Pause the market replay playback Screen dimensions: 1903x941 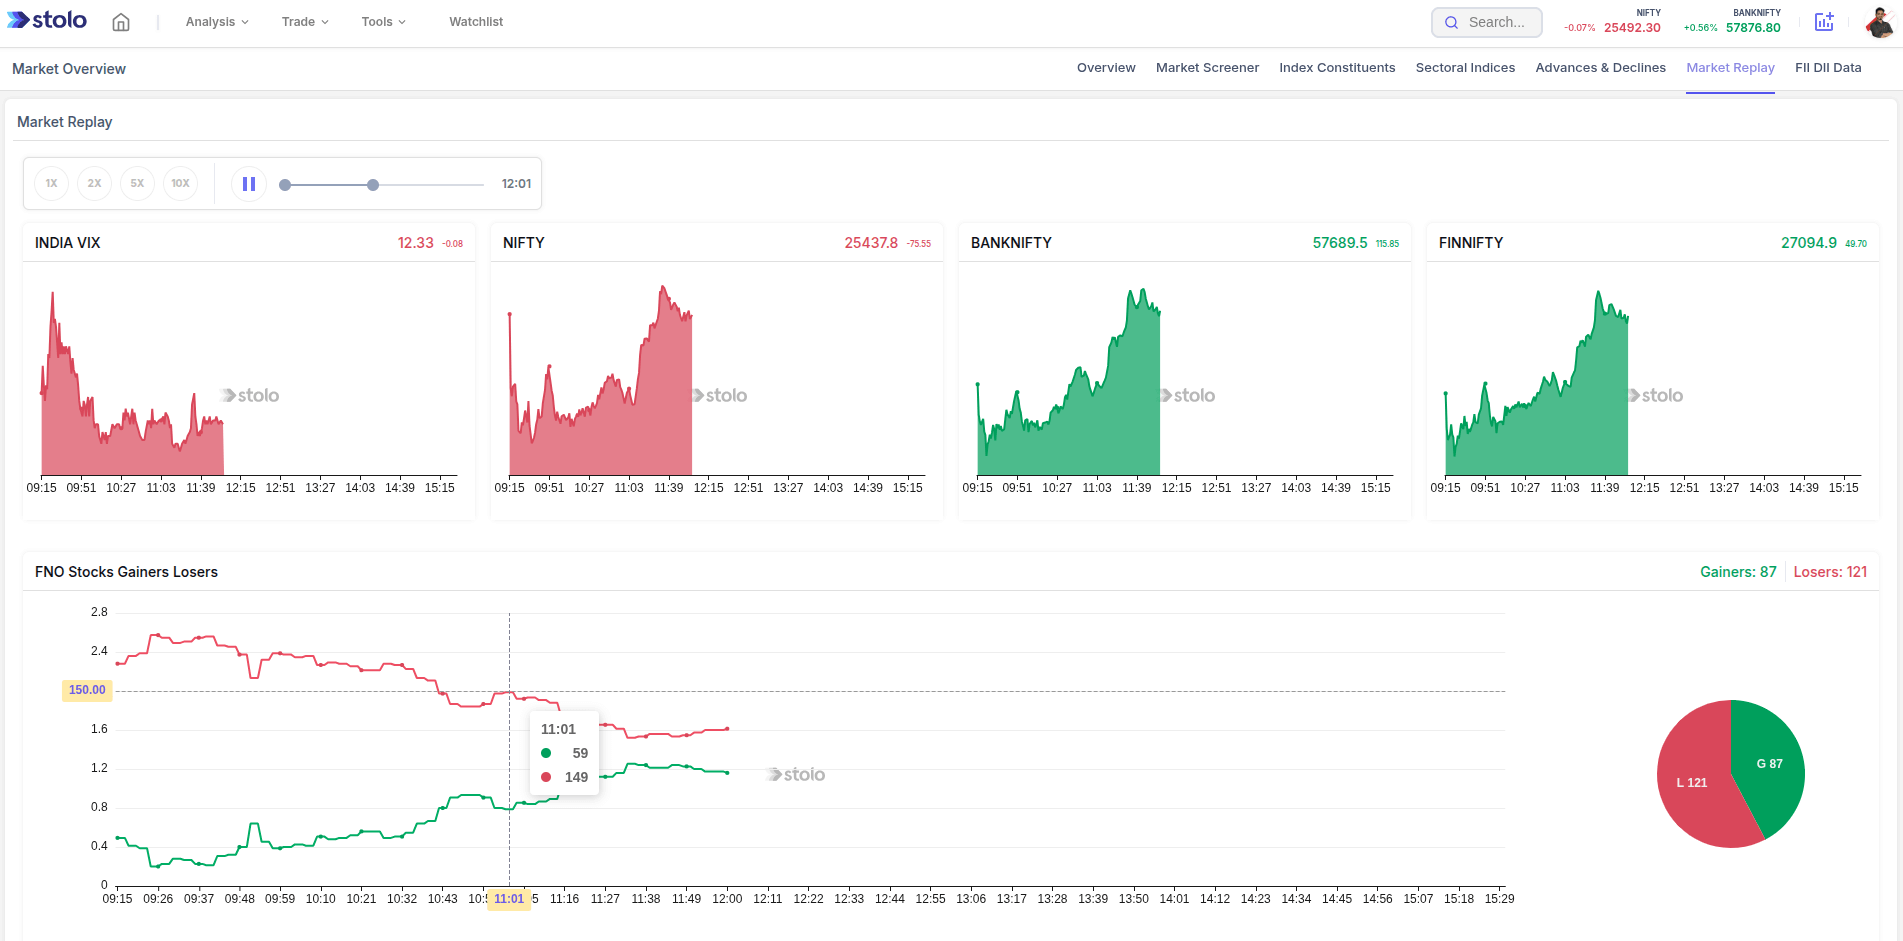click(x=248, y=183)
